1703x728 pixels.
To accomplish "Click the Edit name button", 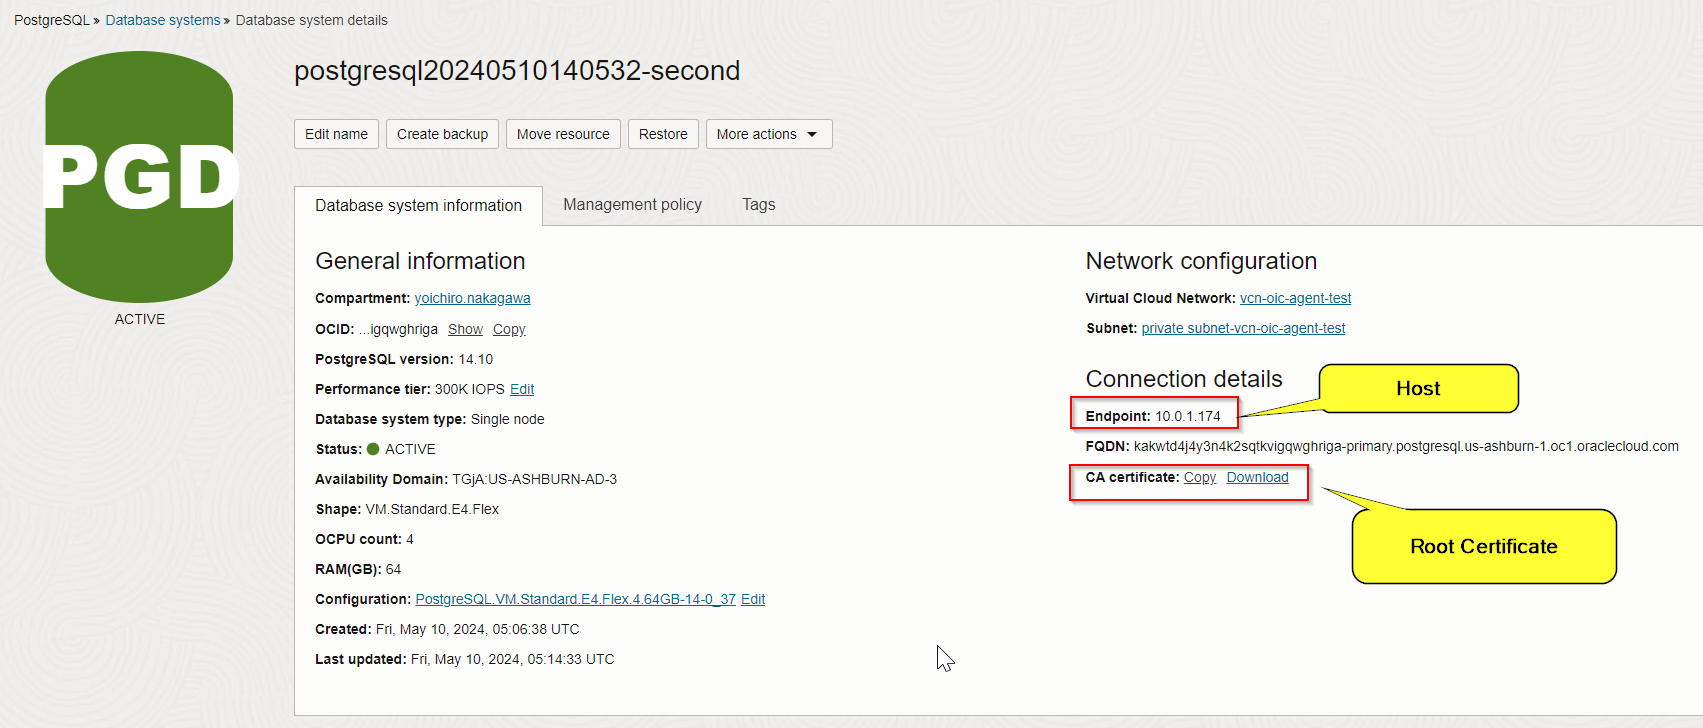I will pos(336,134).
